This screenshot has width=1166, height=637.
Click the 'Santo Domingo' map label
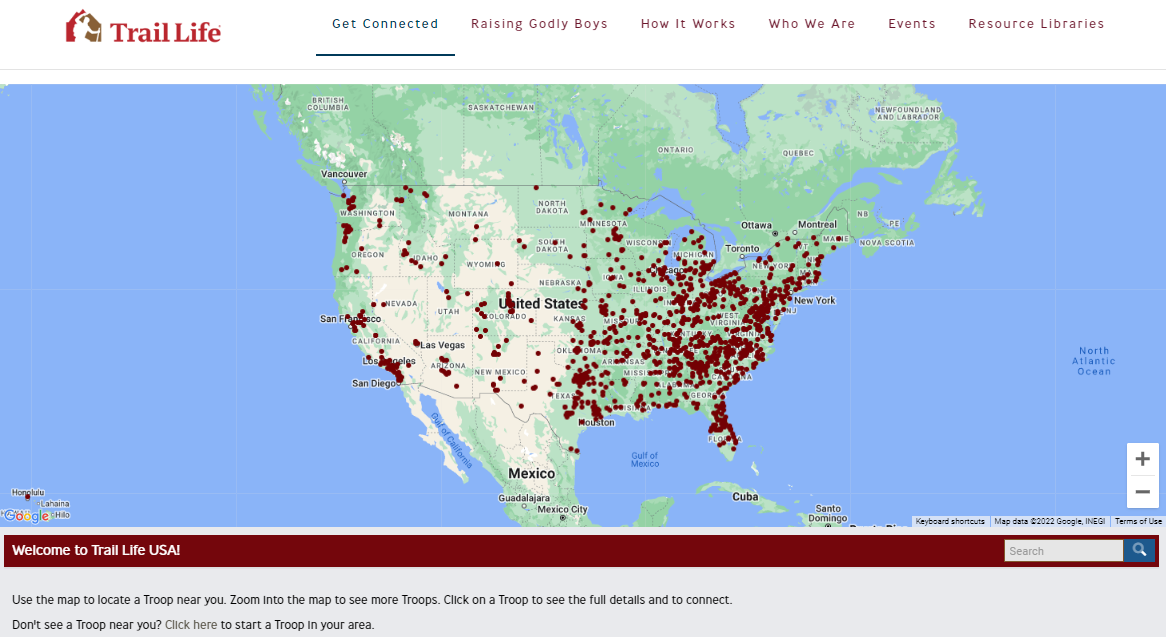[828, 513]
